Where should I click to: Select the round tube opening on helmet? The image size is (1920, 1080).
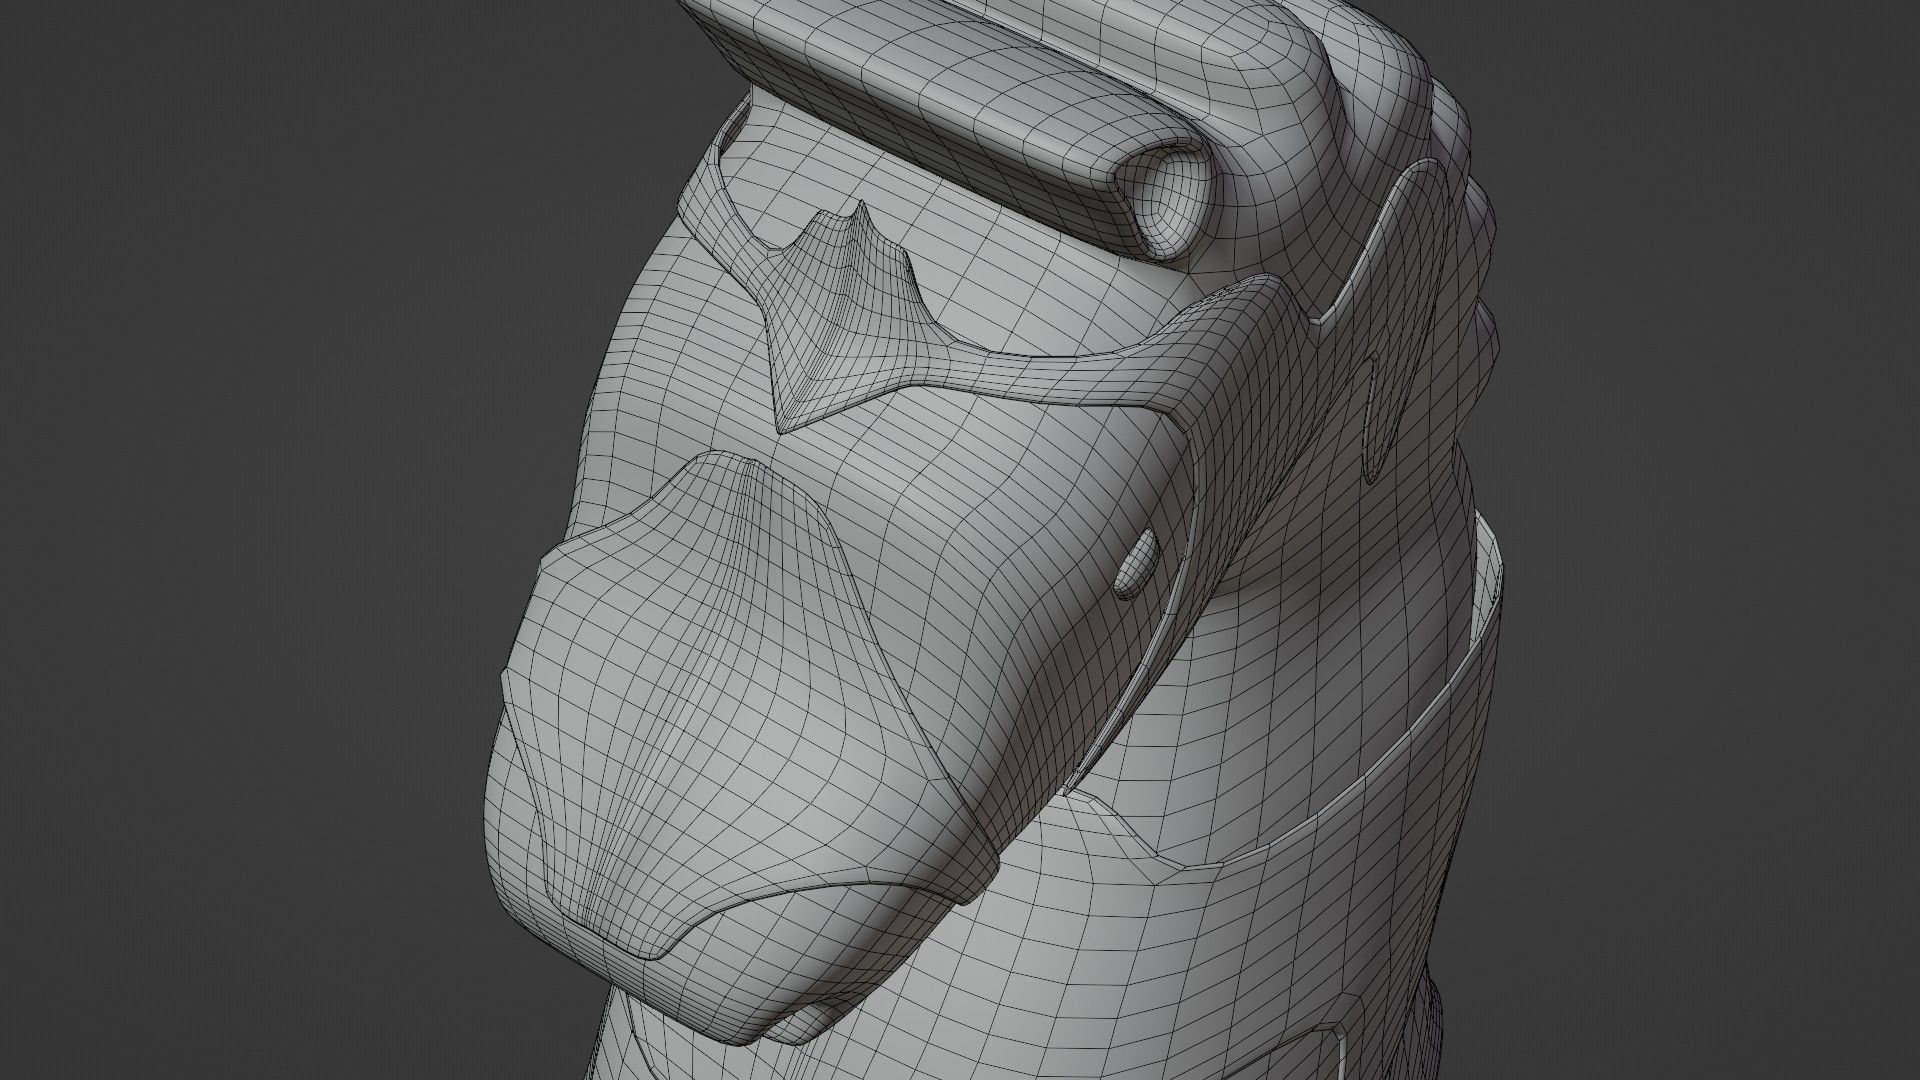(x=1163, y=199)
